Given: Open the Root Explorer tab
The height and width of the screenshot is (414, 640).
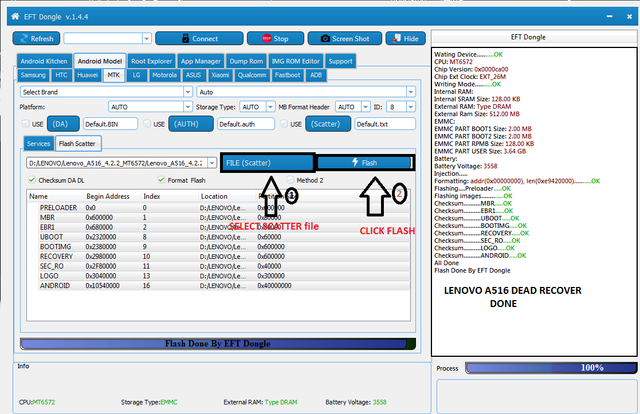Looking at the screenshot, I should click(151, 61).
